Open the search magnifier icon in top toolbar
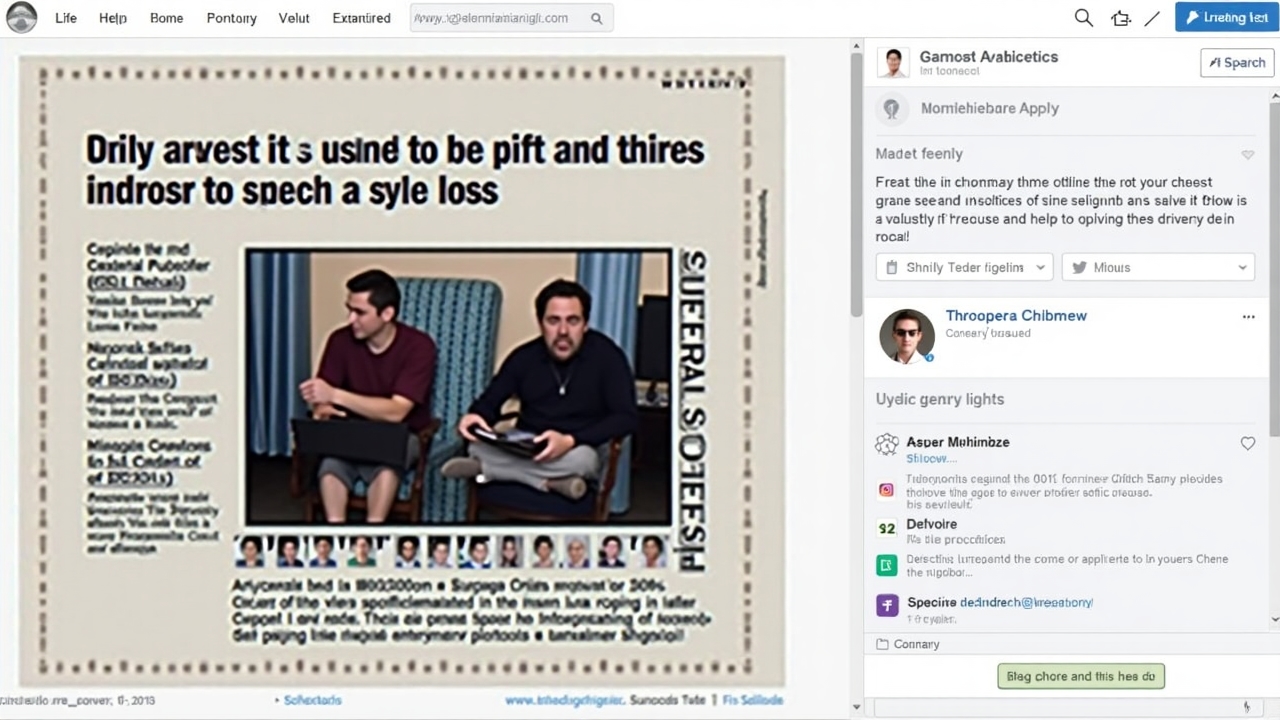Image resolution: width=1280 pixels, height=720 pixels. [1083, 18]
